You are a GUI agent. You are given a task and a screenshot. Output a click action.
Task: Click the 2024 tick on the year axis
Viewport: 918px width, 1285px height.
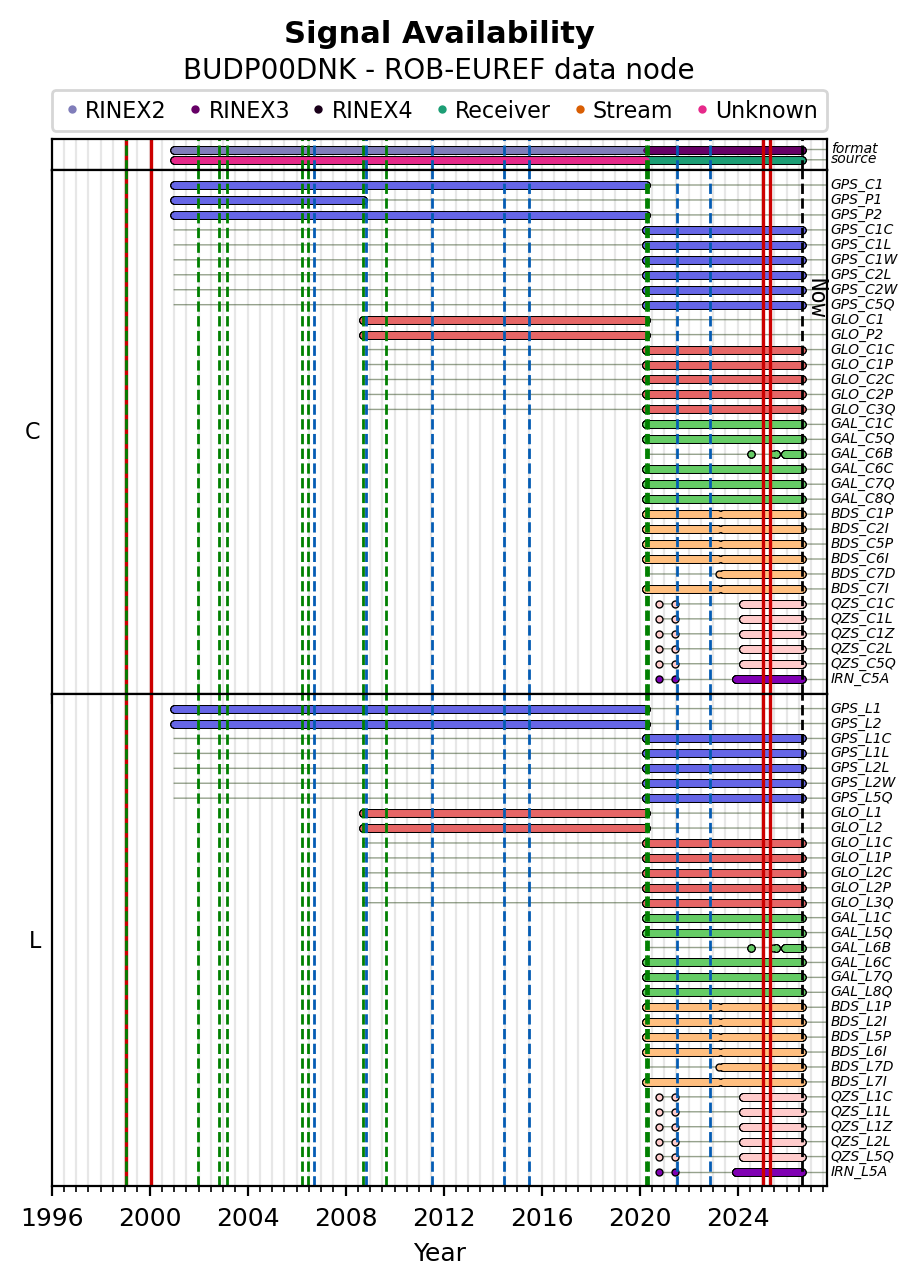[x=738, y=1218]
